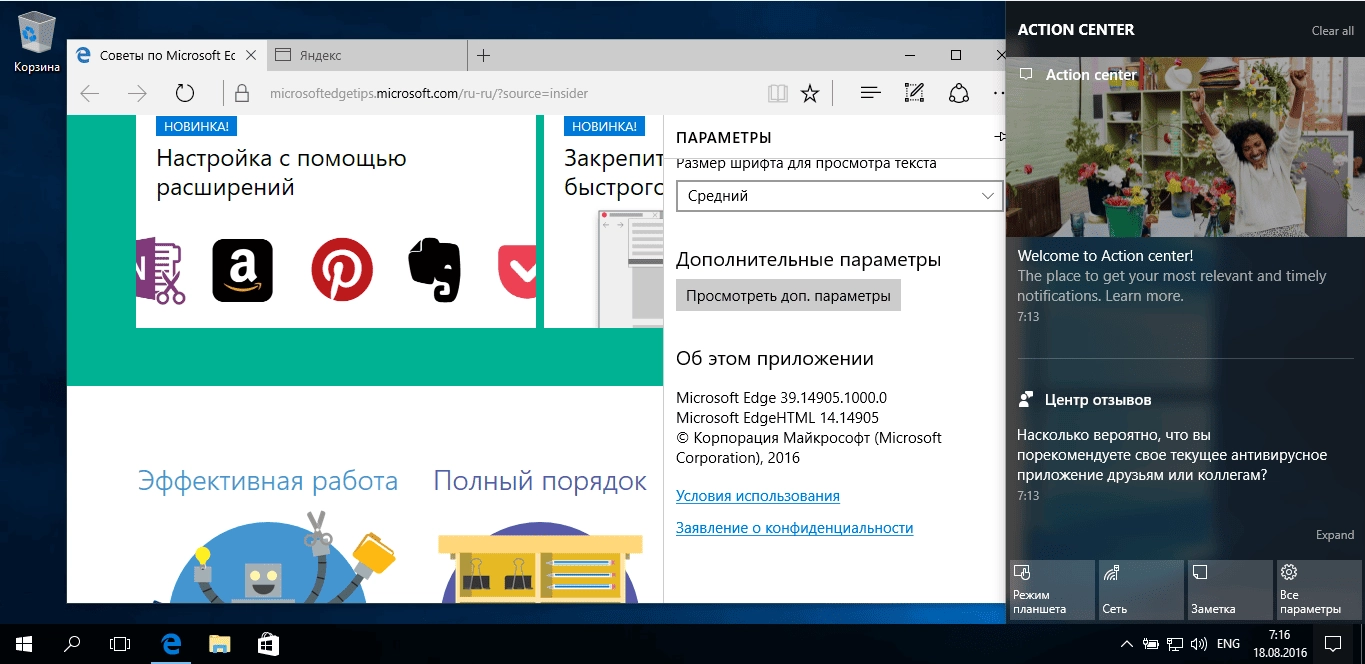Refresh the page in Edge
This screenshot has width=1365, height=664.
[x=184, y=94]
